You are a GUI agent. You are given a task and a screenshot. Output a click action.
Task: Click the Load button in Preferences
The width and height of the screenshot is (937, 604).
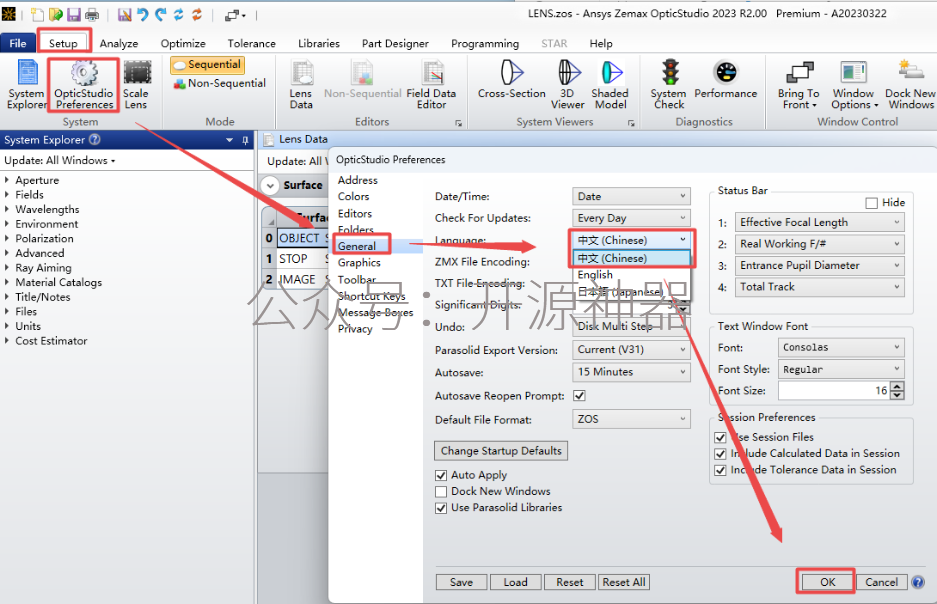click(x=515, y=582)
